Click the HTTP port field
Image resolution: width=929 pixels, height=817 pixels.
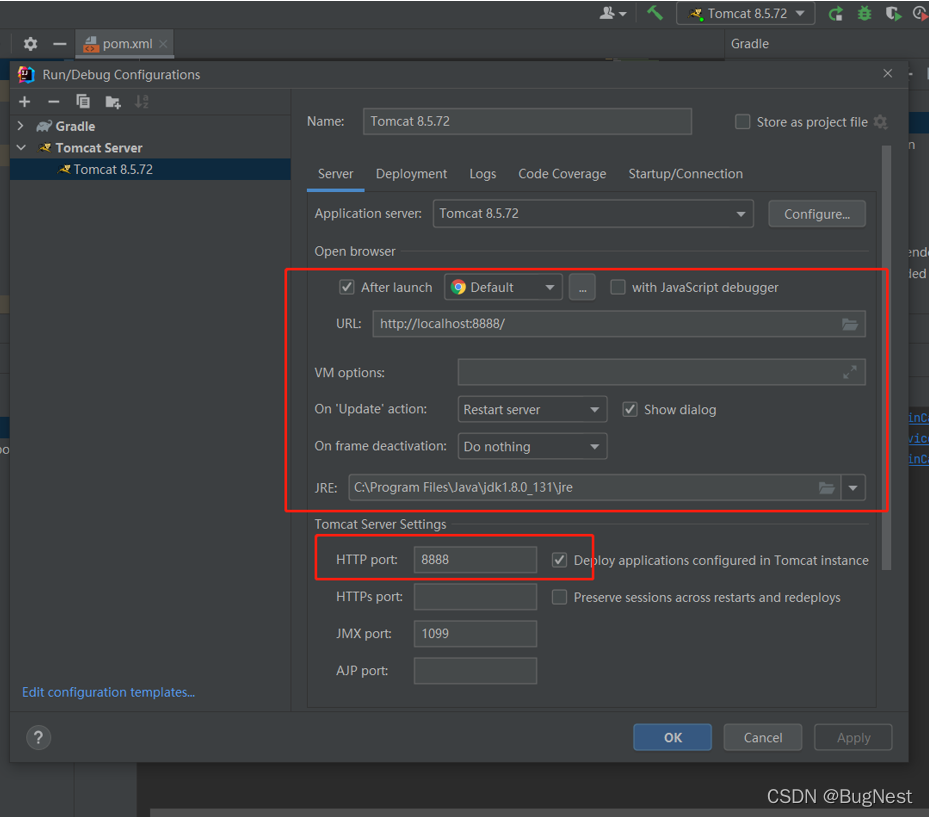[475, 560]
